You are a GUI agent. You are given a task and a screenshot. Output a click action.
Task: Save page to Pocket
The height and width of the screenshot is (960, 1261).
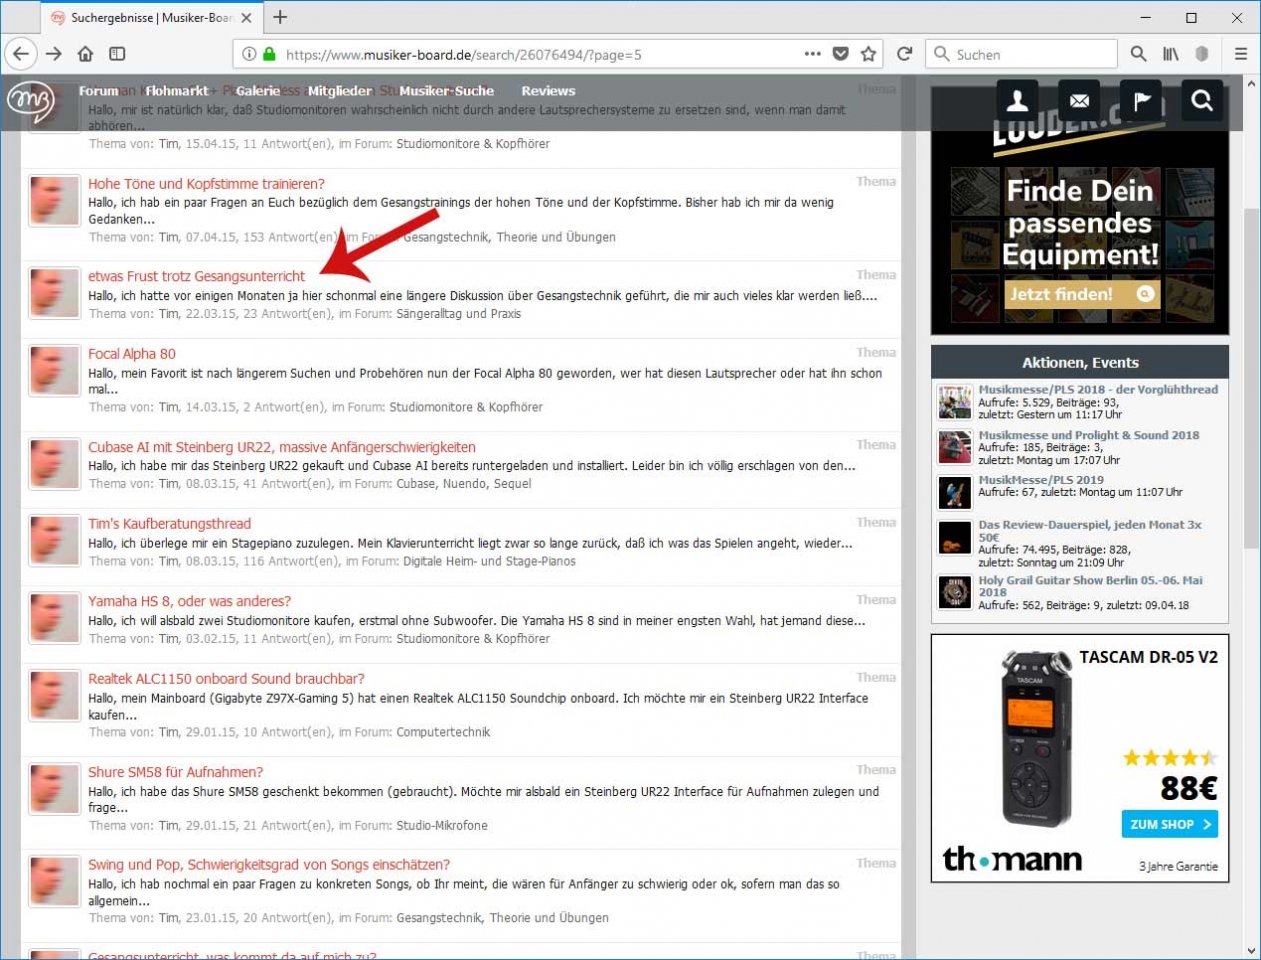pos(841,54)
